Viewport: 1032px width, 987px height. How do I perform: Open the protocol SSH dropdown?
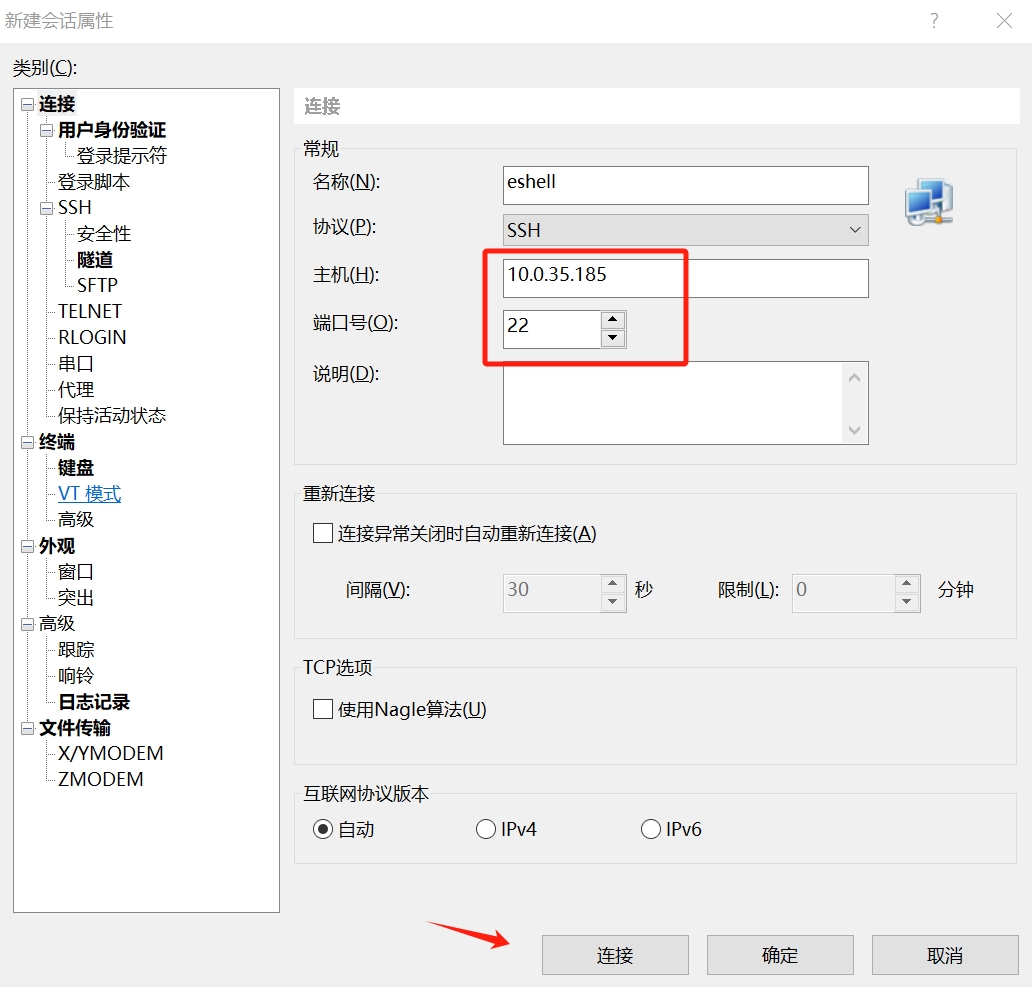click(x=685, y=230)
